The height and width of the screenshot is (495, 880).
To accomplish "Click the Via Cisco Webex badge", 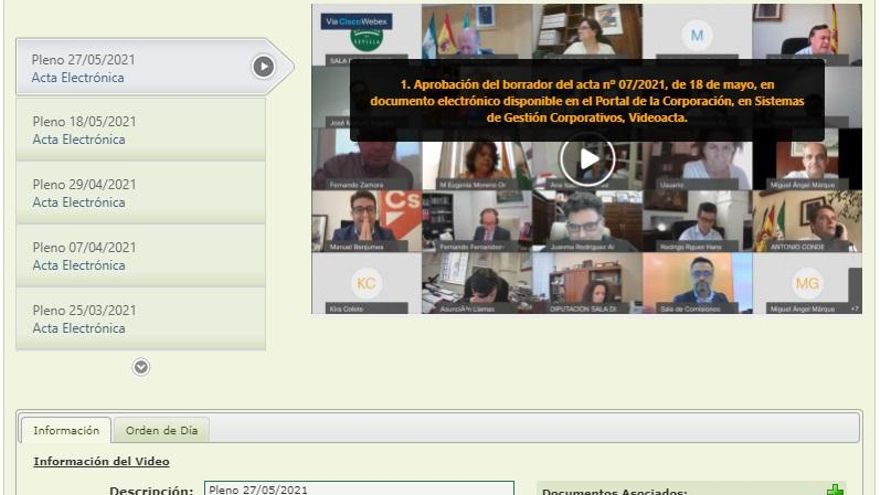I will (356, 21).
